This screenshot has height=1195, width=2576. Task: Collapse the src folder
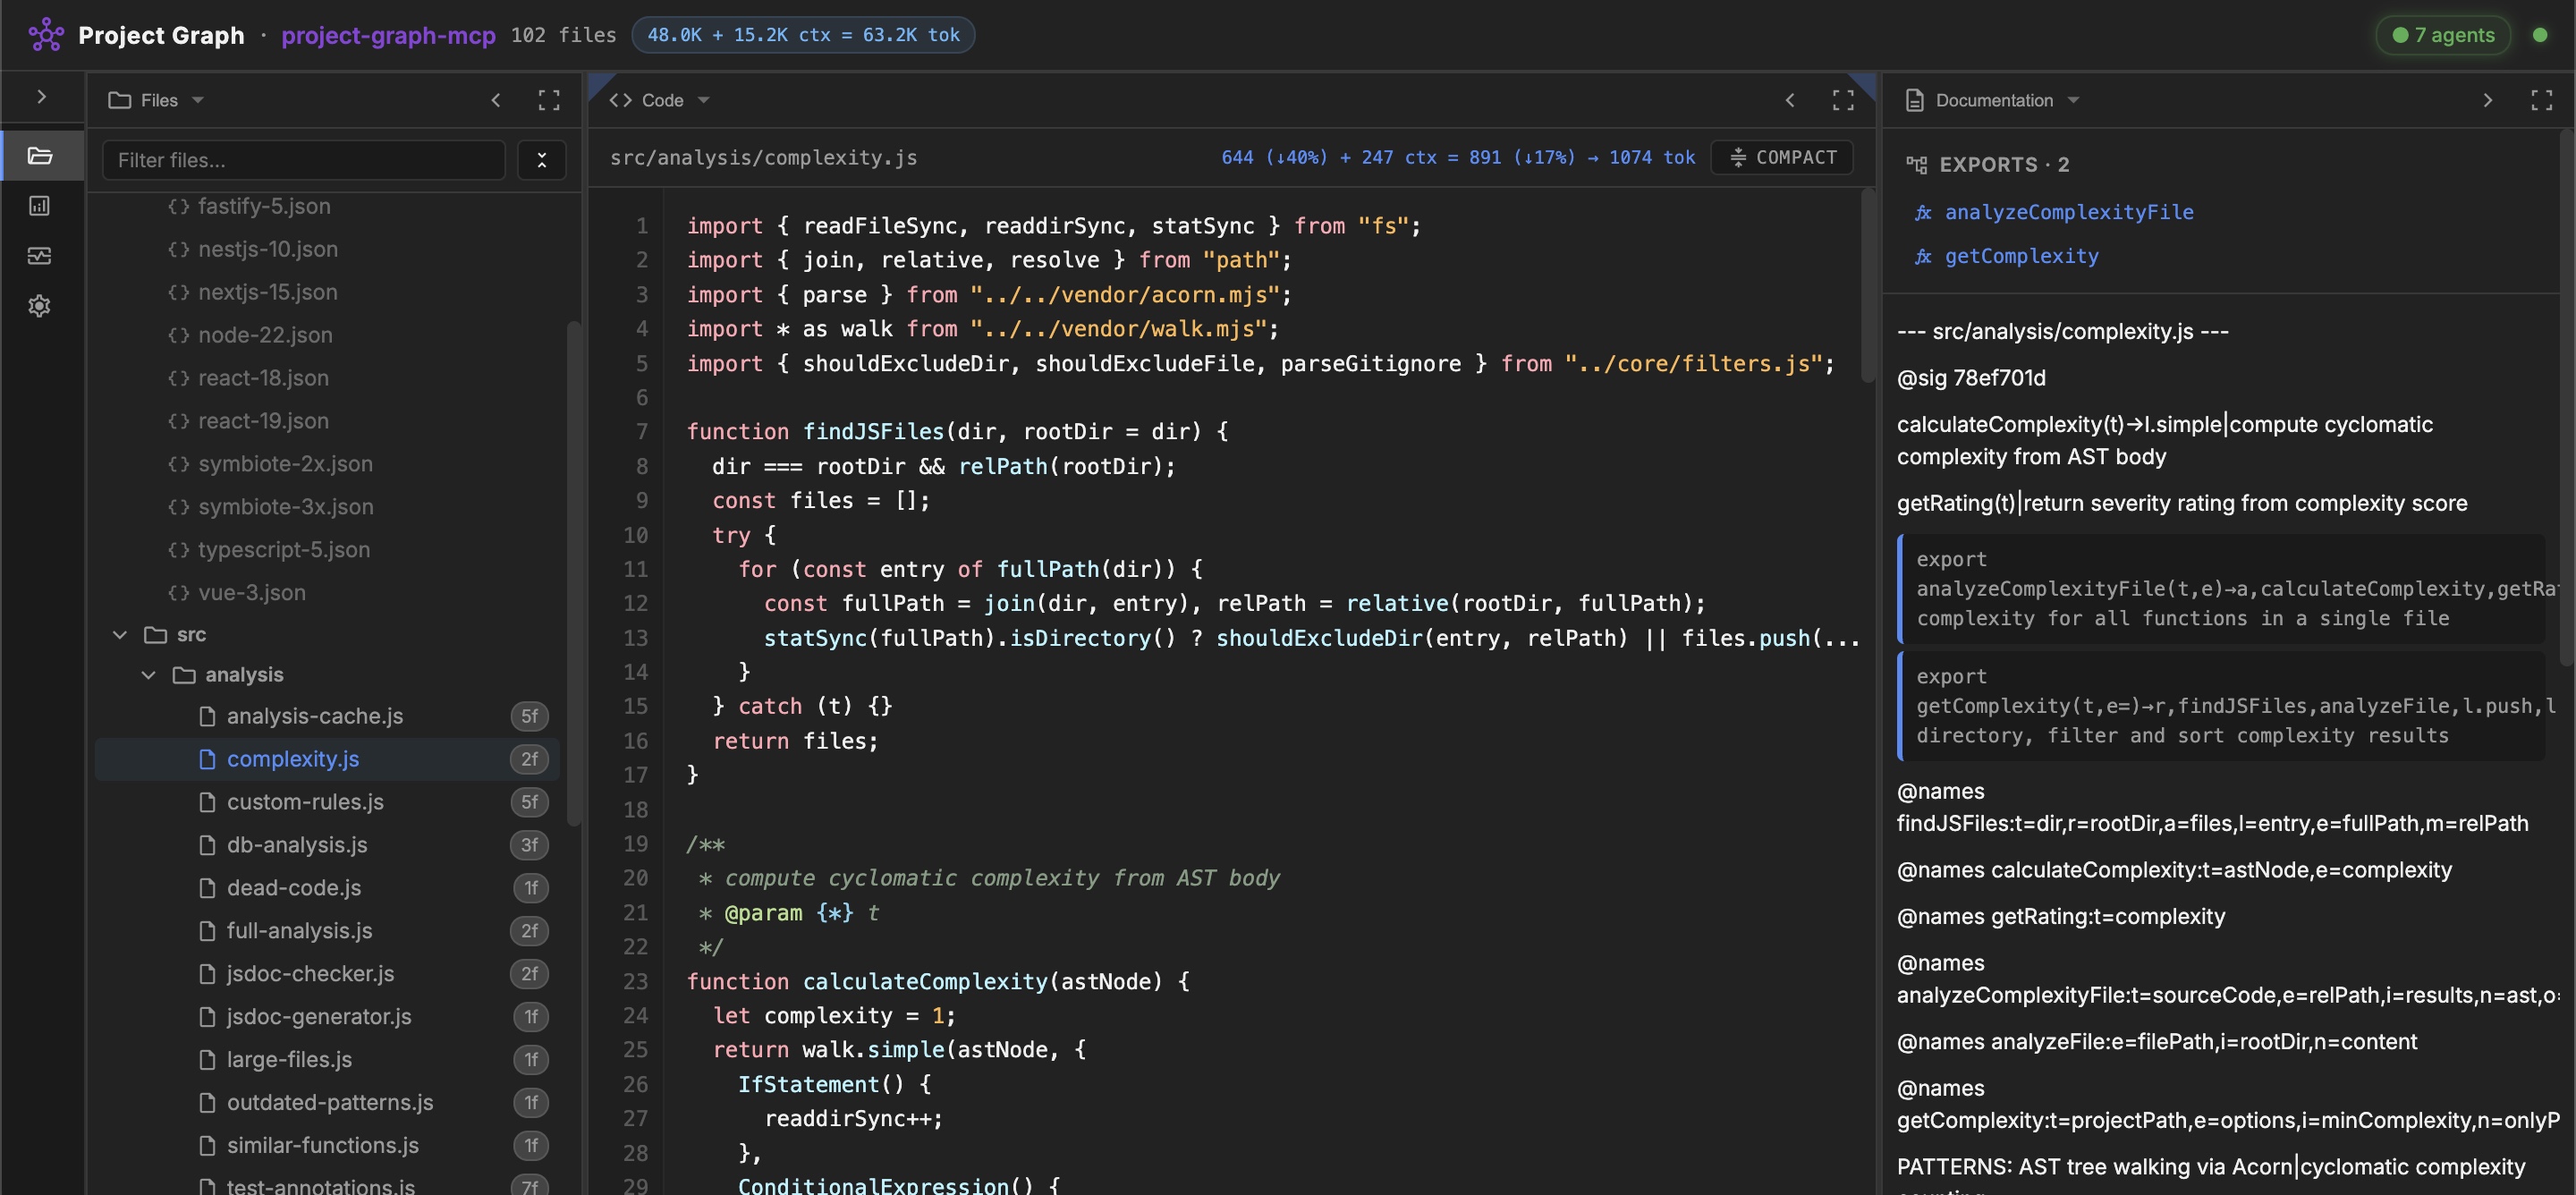point(120,635)
